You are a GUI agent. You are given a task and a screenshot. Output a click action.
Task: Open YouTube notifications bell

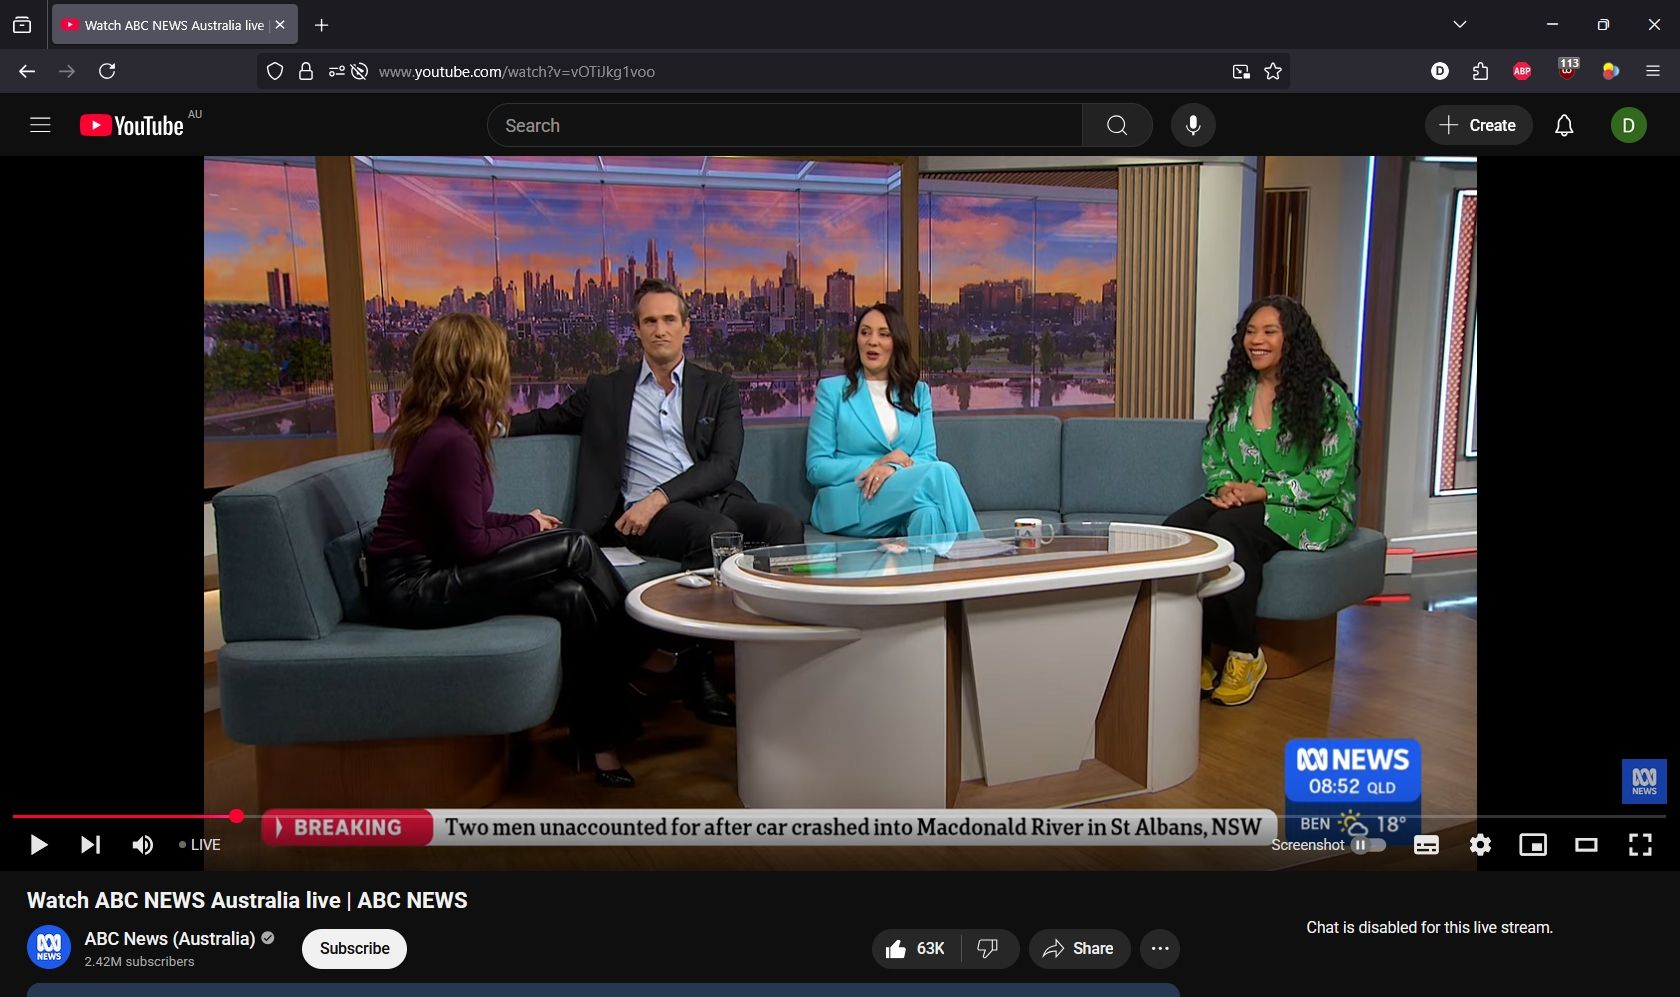[x=1564, y=126]
